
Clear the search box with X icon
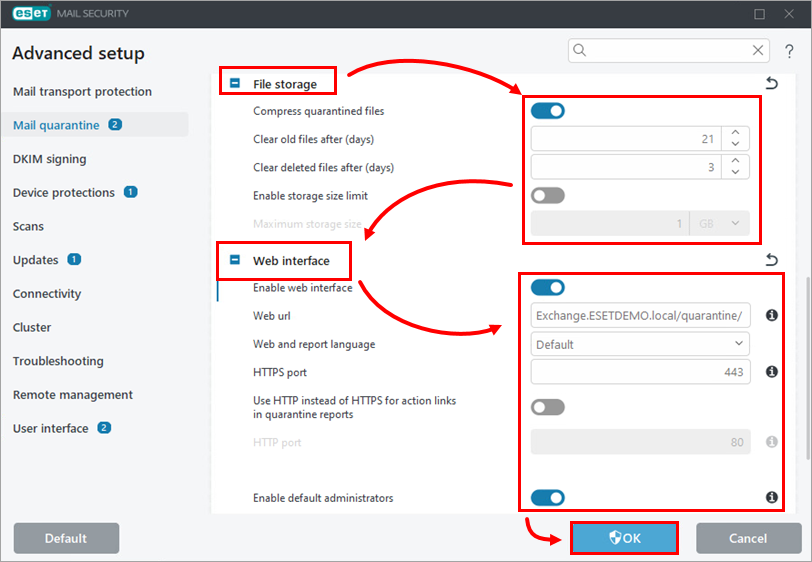(x=758, y=51)
